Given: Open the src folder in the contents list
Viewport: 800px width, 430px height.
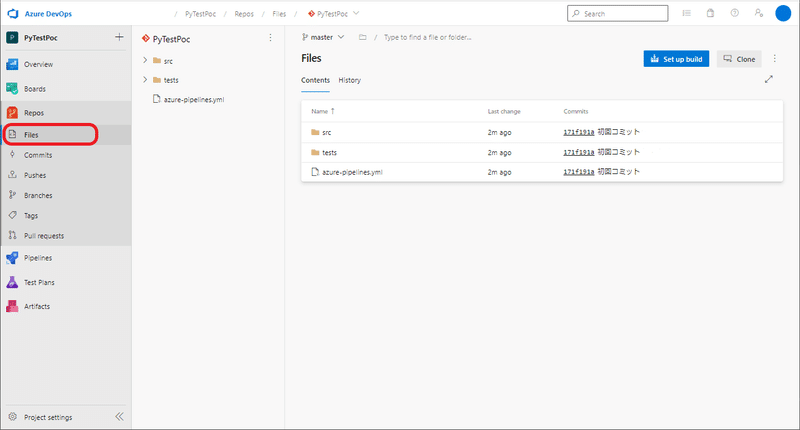Looking at the screenshot, I should (x=327, y=132).
